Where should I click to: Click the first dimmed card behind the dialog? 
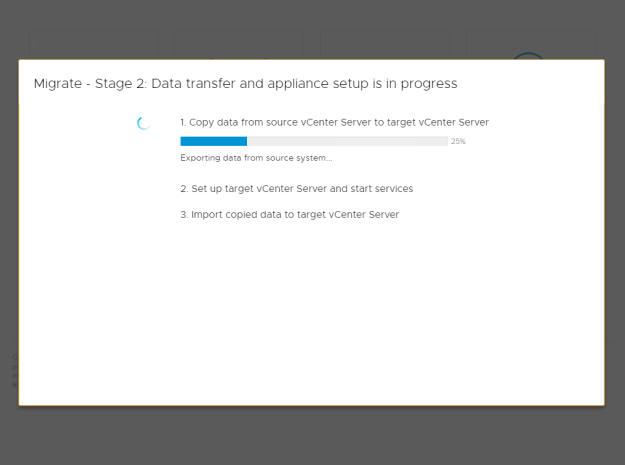(x=94, y=45)
